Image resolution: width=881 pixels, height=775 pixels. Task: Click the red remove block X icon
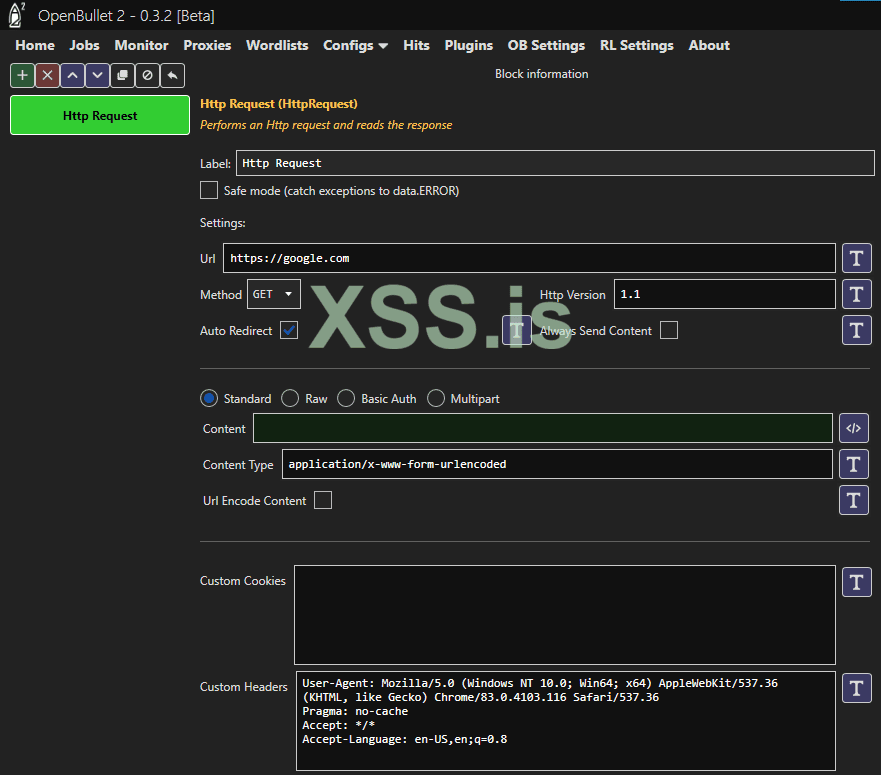pyautogui.click(x=47, y=75)
